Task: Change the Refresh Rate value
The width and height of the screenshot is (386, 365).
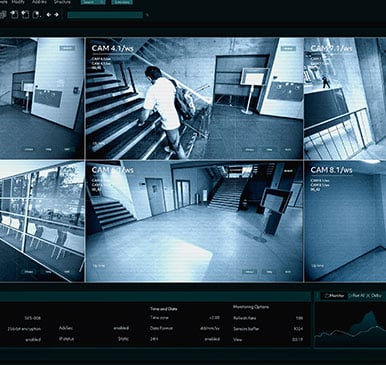Action: (x=299, y=318)
